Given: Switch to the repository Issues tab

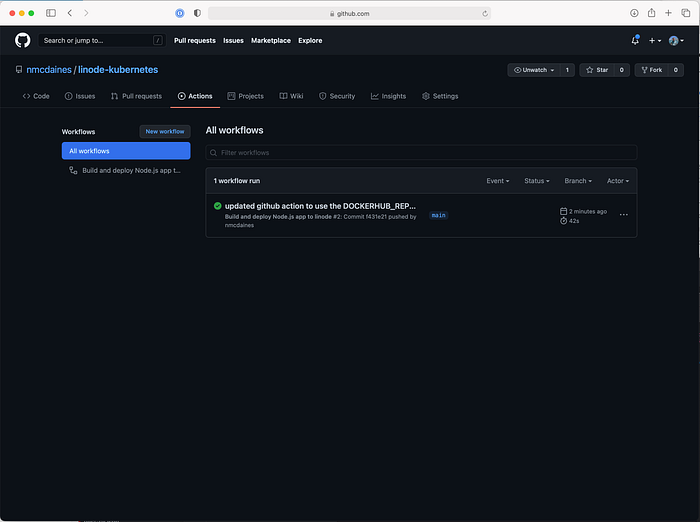Looking at the screenshot, I should click(80, 96).
